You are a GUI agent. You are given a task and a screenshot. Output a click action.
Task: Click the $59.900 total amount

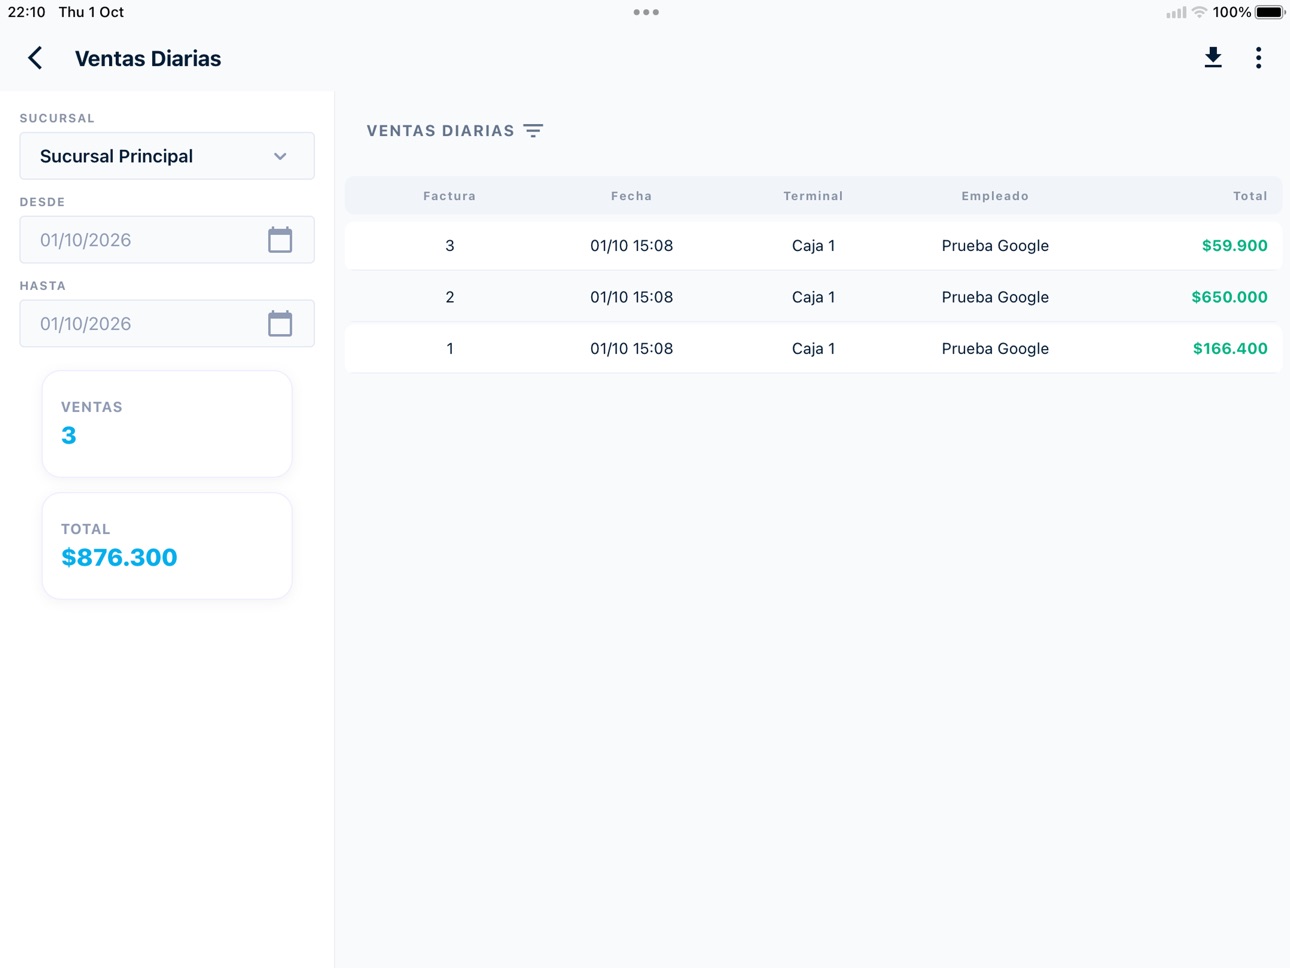1234,246
